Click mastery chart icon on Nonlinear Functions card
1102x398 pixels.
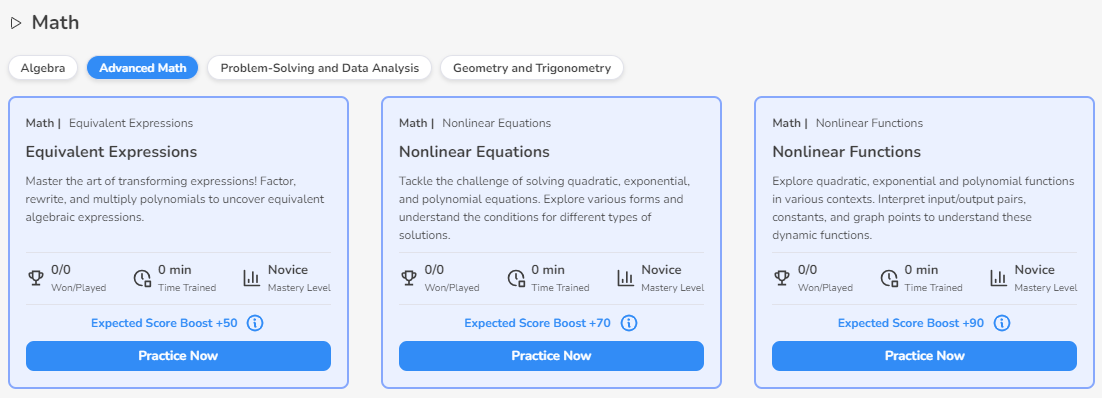pyautogui.click(x=998, y=278)
